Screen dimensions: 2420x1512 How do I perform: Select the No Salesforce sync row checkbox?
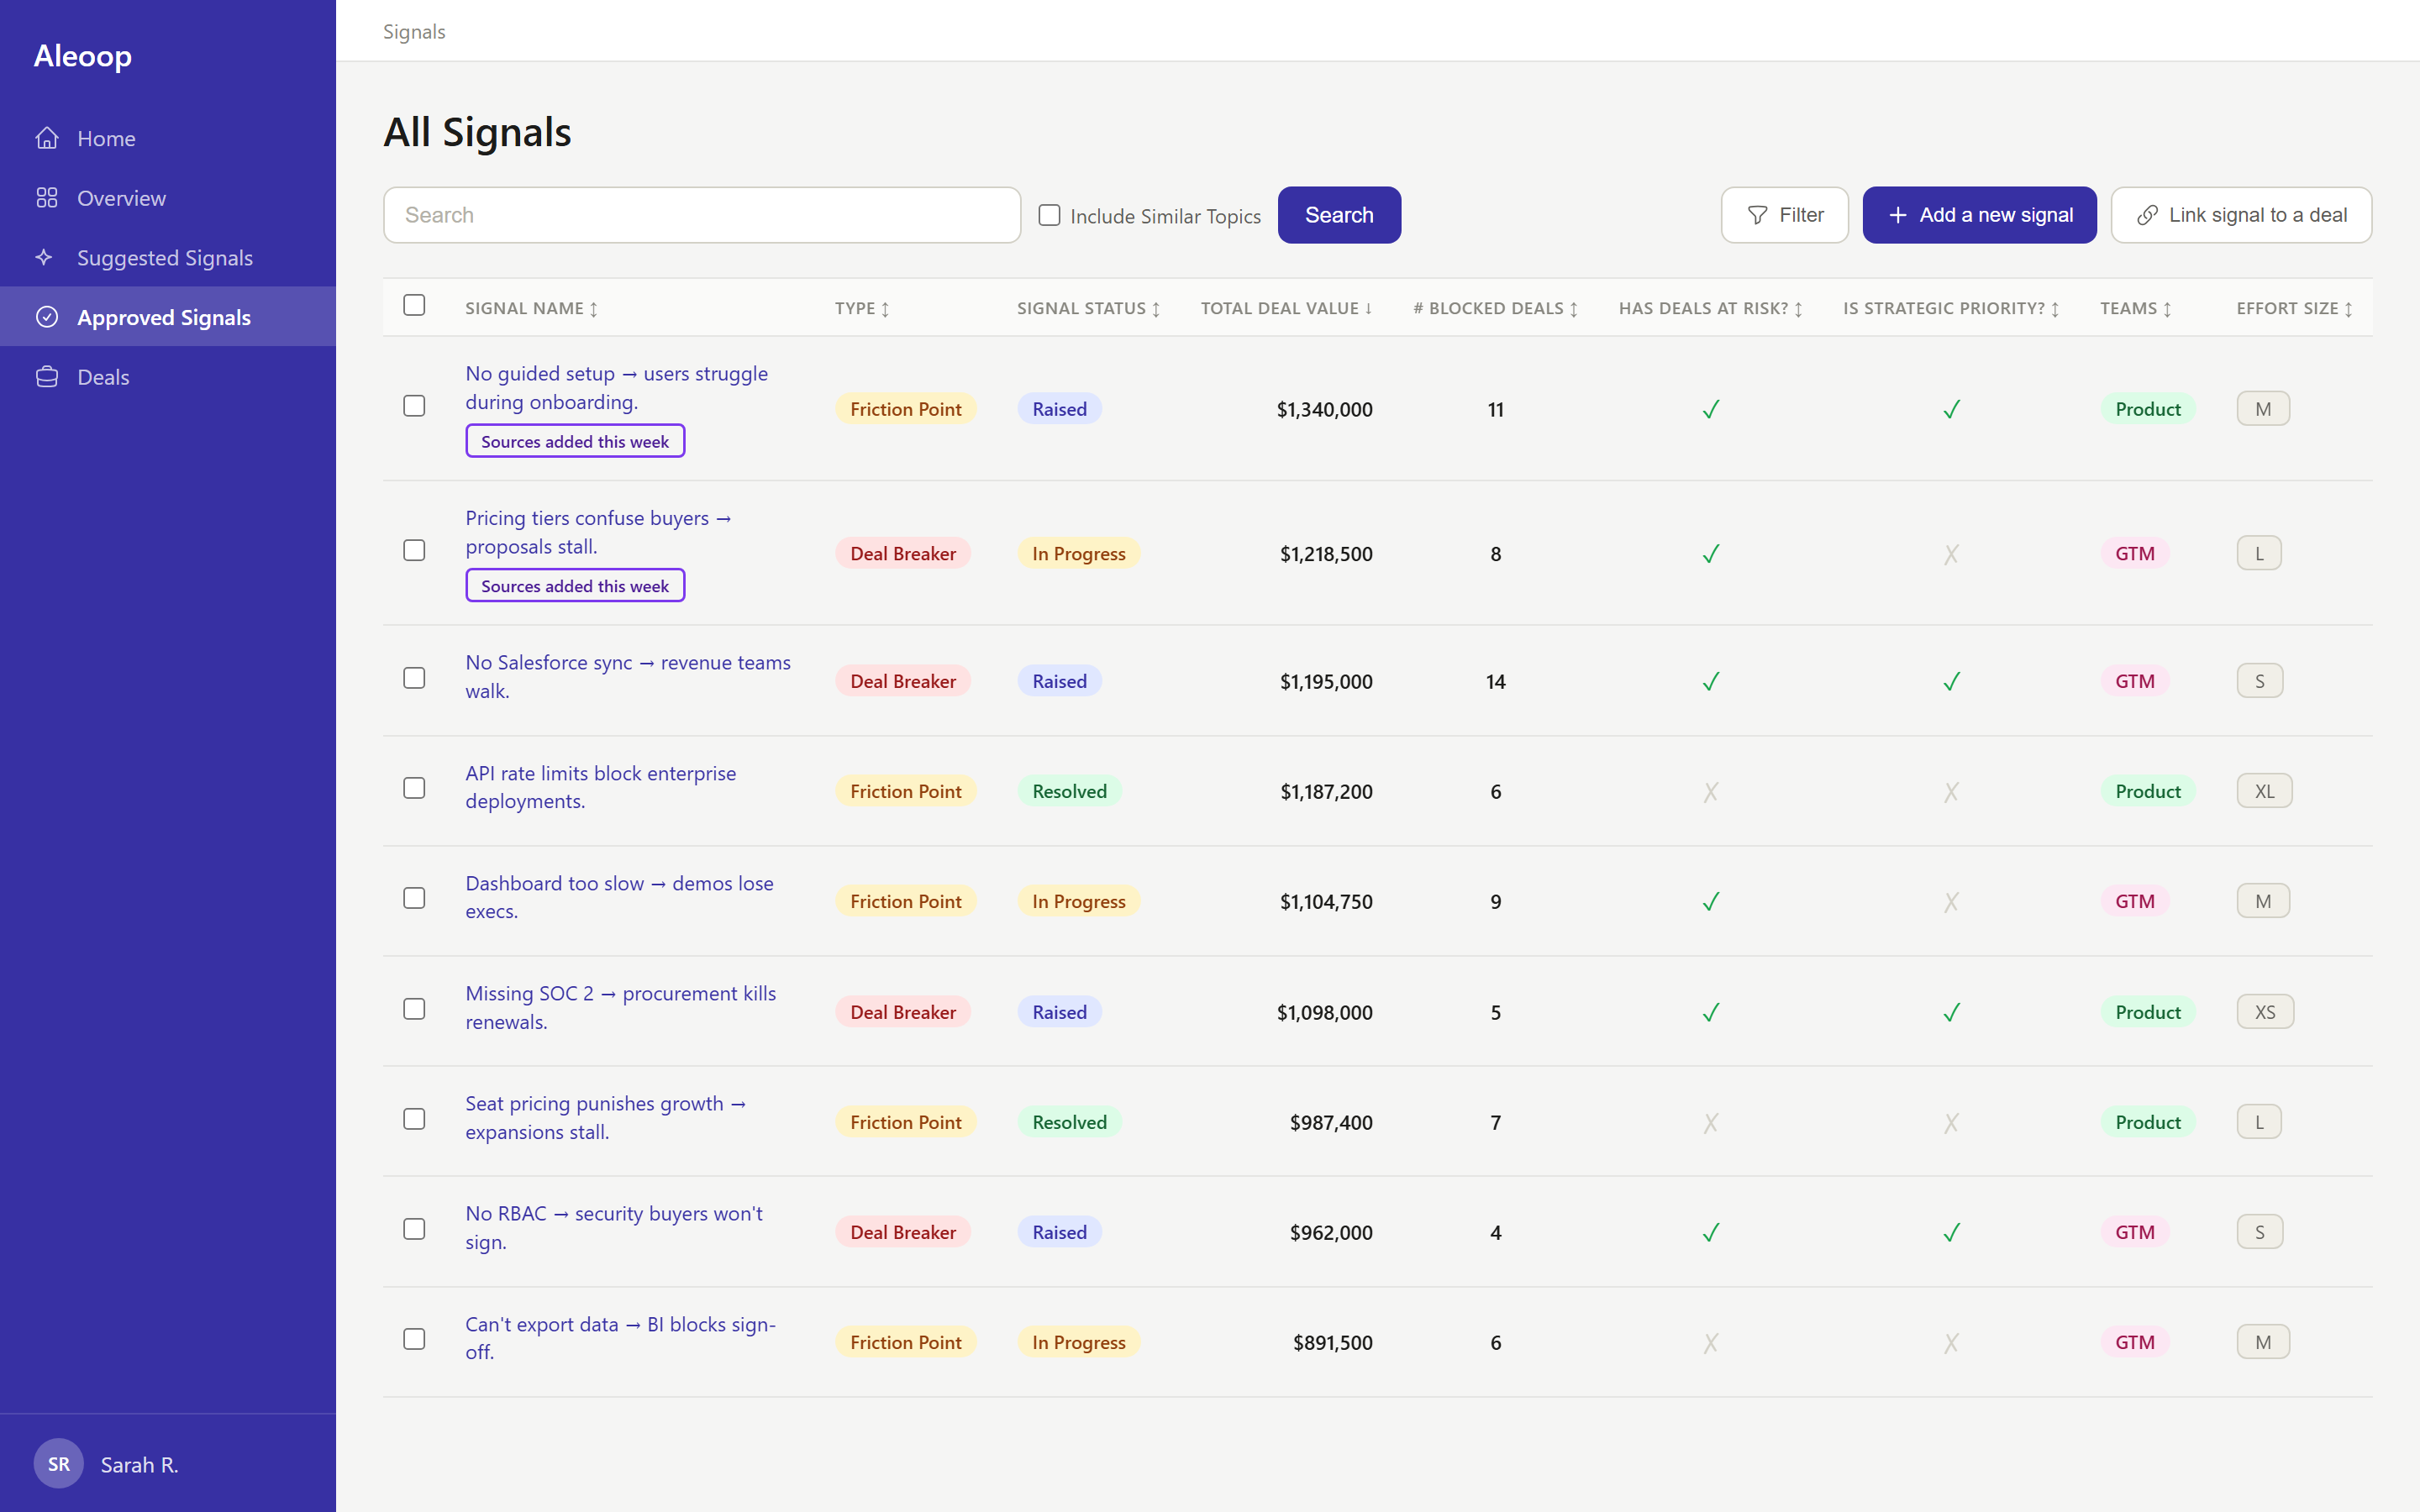[x=414, y=678]
